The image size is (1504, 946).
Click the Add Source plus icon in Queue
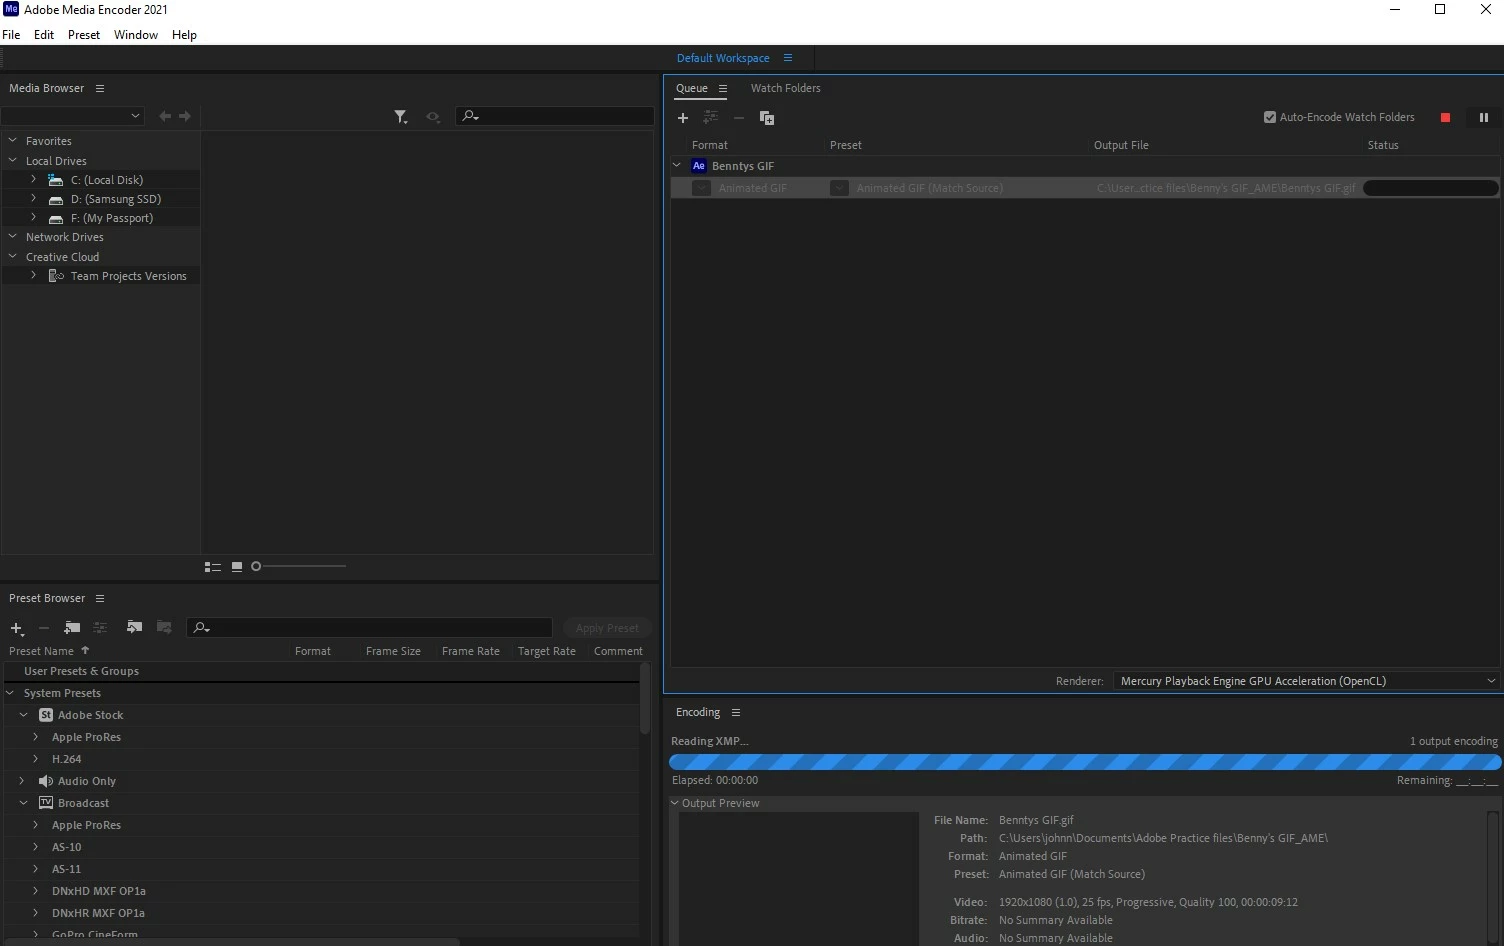pyautogui.click(x=683, y=118)
